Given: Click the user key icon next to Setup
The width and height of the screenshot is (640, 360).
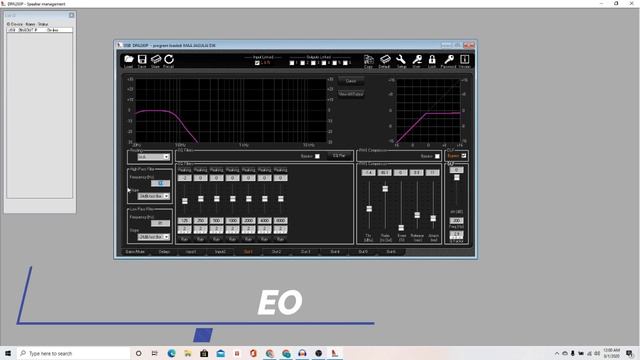Looking at the screenshot, I should [x=417, y=60].
